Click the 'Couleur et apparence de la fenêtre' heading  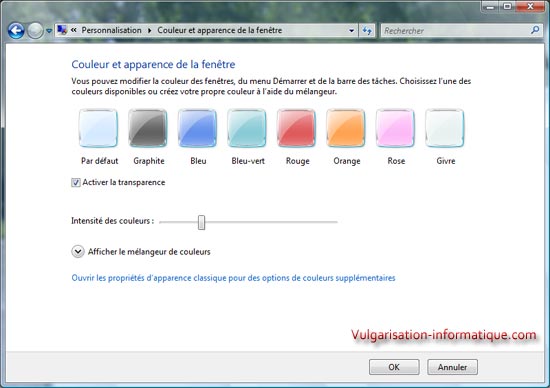click(153, 64)
